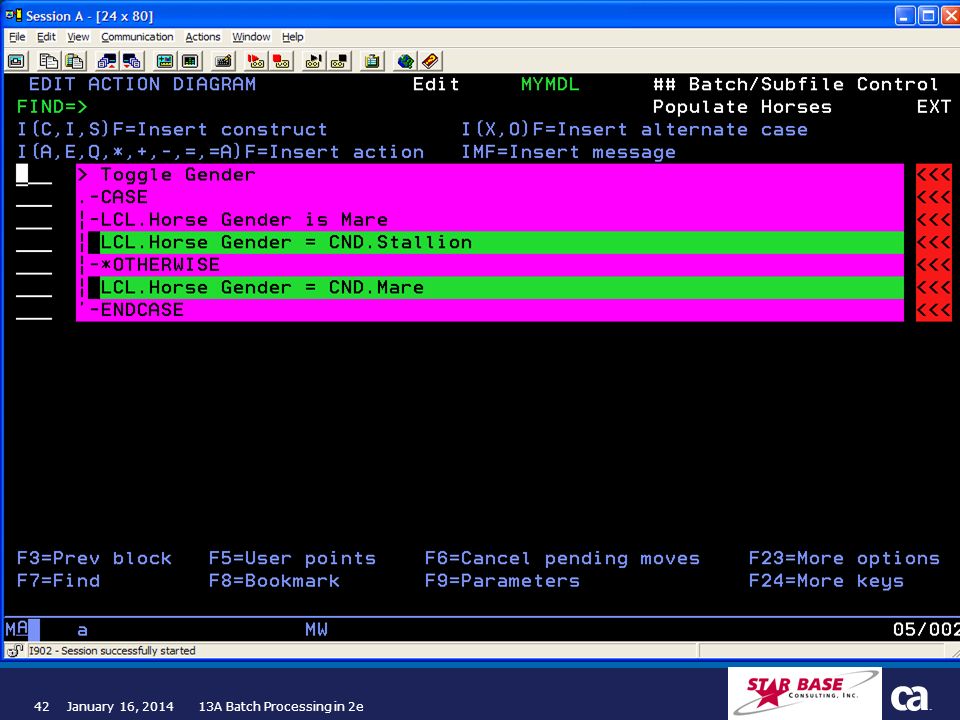Click the command field beside -ENDCASE
960x720 pixels.
tap(34, 310)
